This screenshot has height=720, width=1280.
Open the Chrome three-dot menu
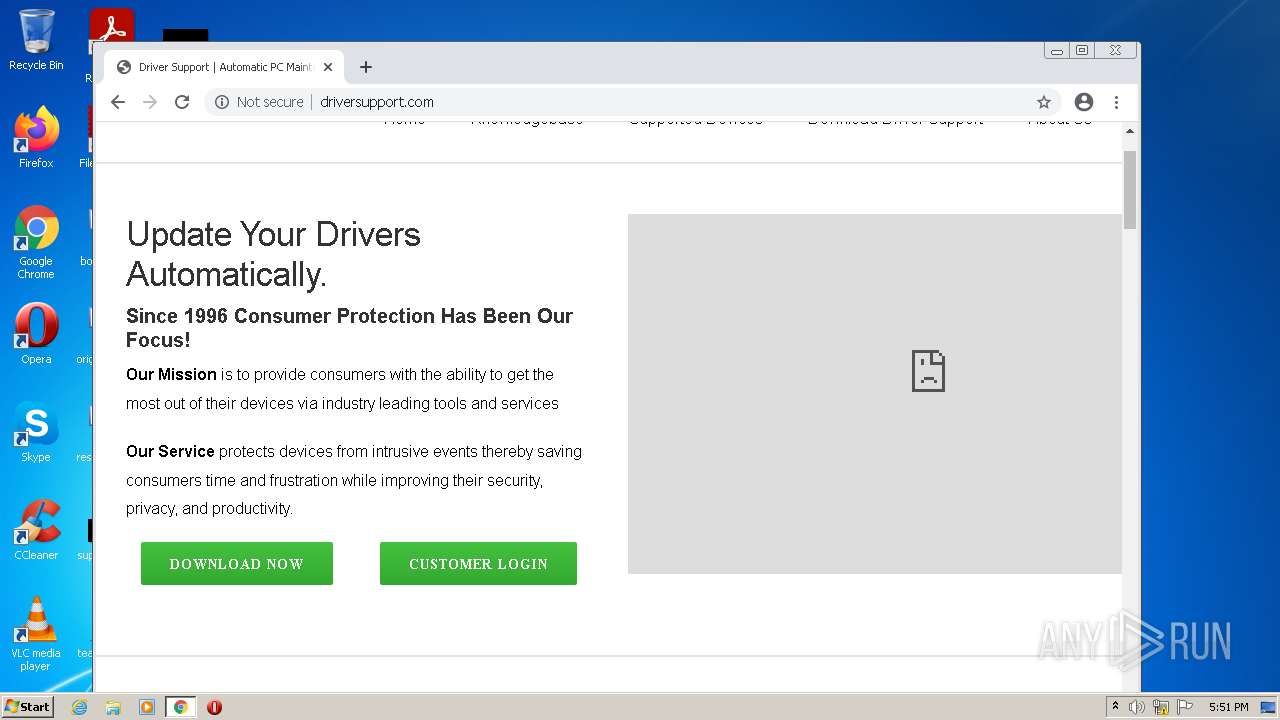click(1116, 102)
